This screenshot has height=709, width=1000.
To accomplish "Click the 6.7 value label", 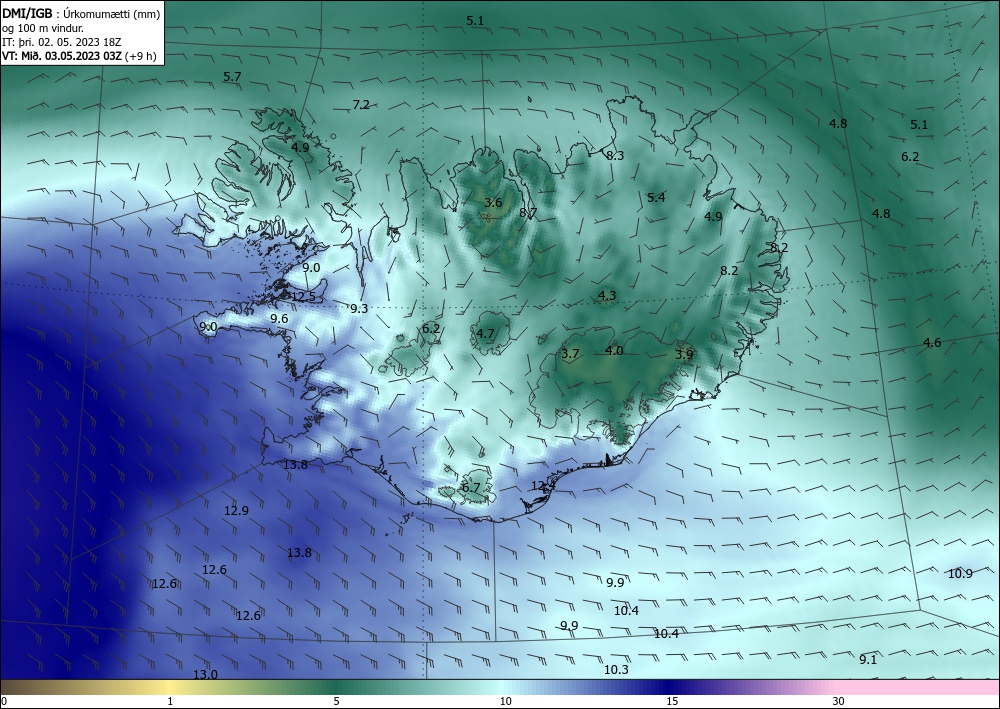I will click(471, 488).
